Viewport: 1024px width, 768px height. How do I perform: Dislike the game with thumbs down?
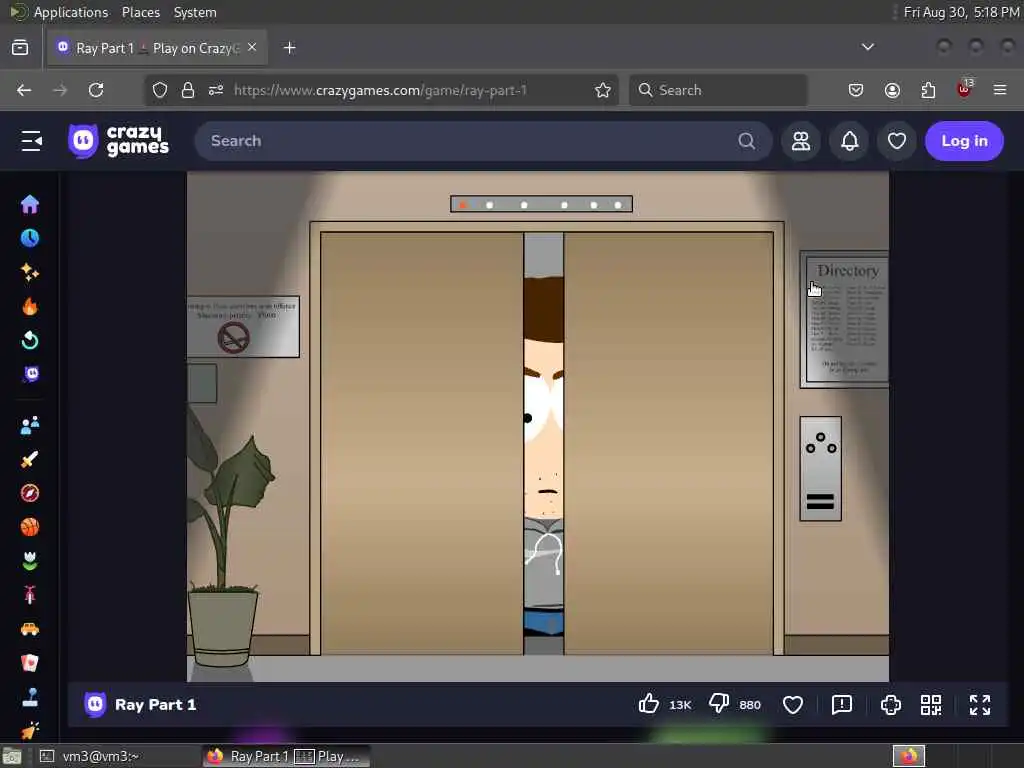(x=719, y=704)
